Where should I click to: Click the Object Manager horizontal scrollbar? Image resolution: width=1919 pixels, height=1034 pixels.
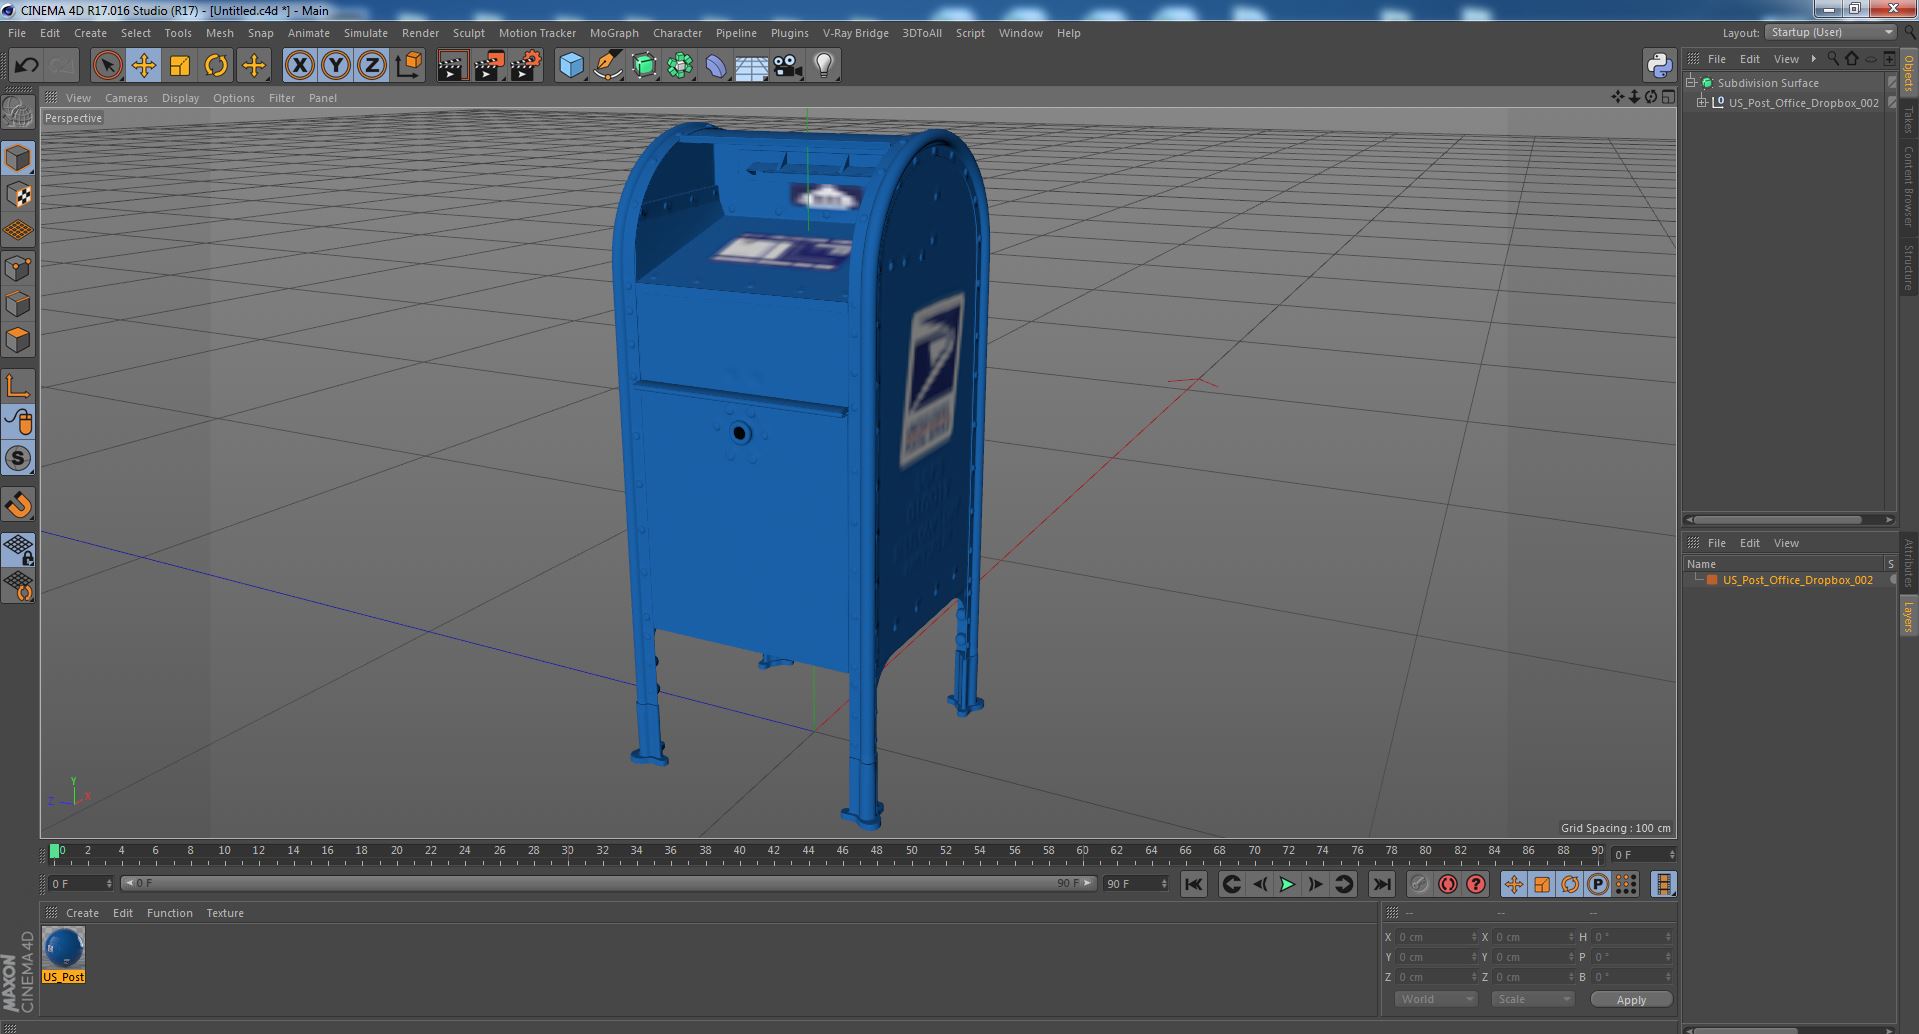click(x=1776, y=519)
